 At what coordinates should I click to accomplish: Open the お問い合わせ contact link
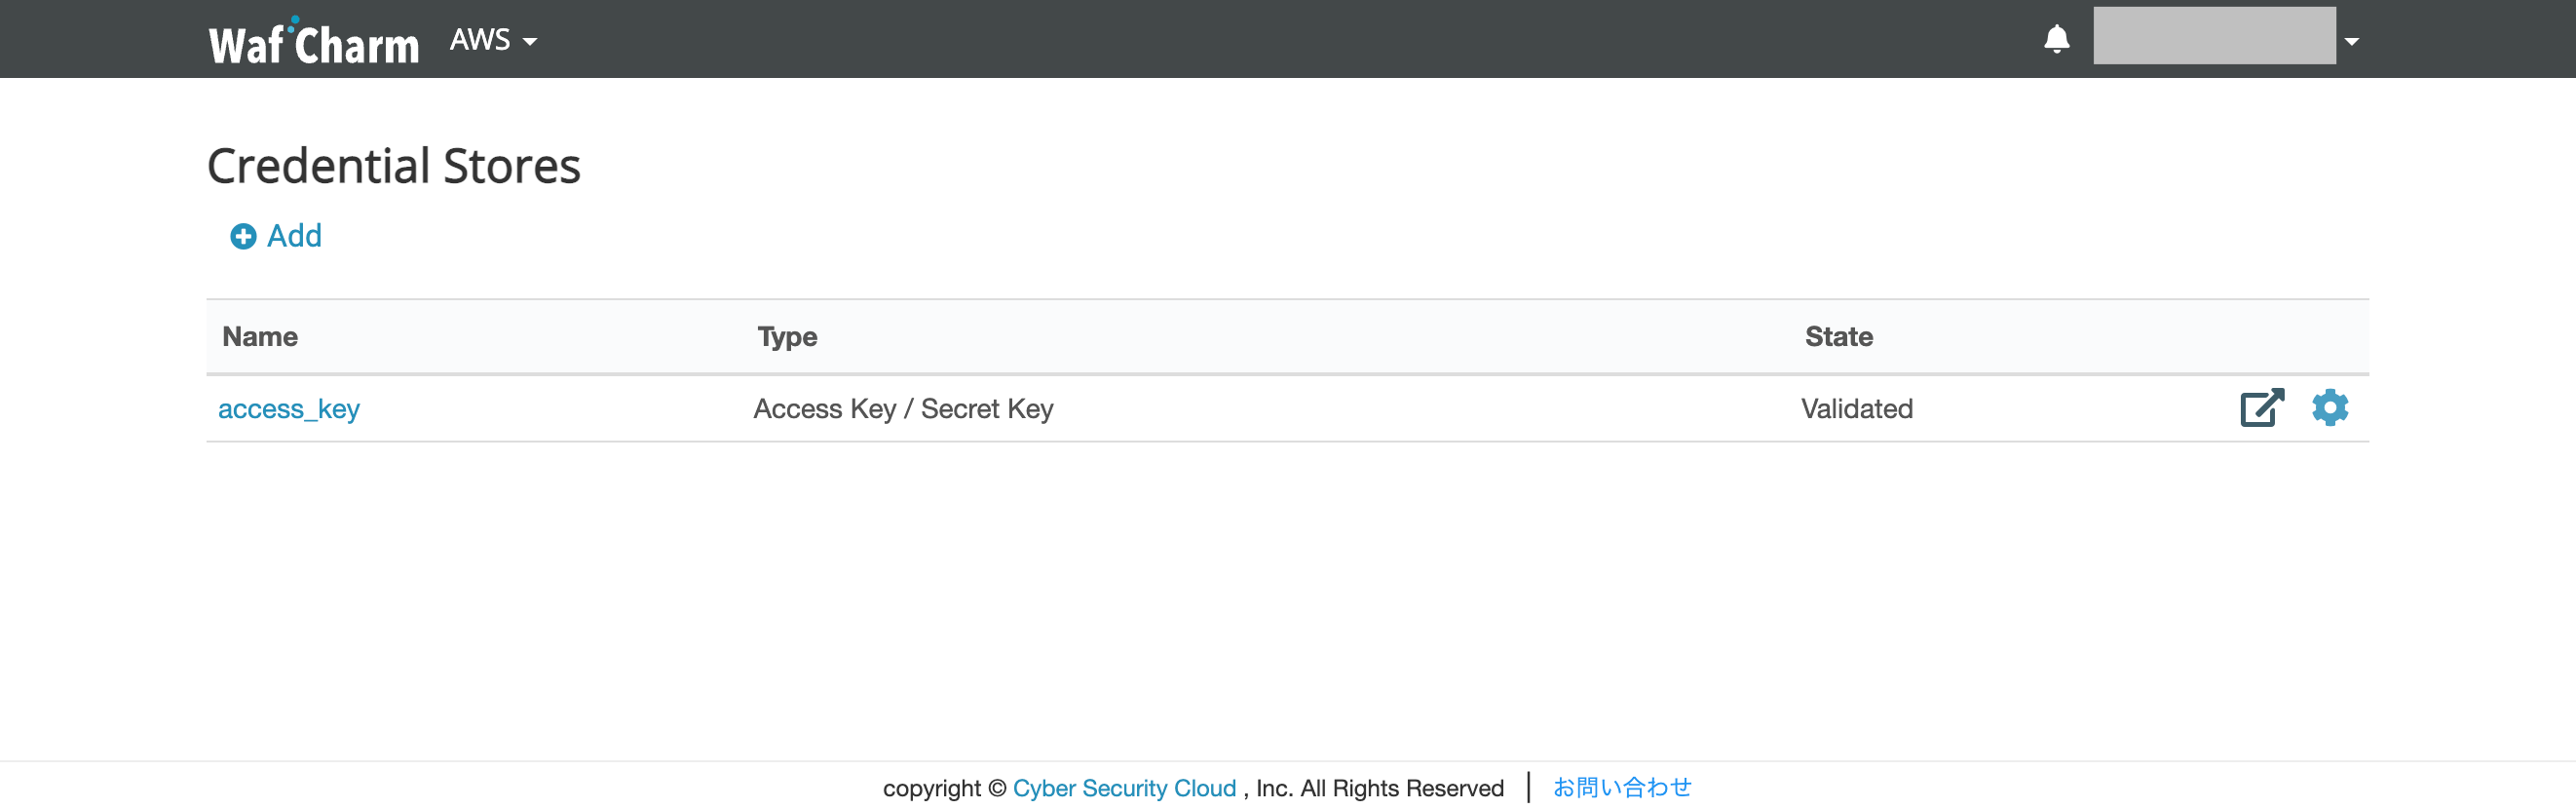[x=1622, y=788]
